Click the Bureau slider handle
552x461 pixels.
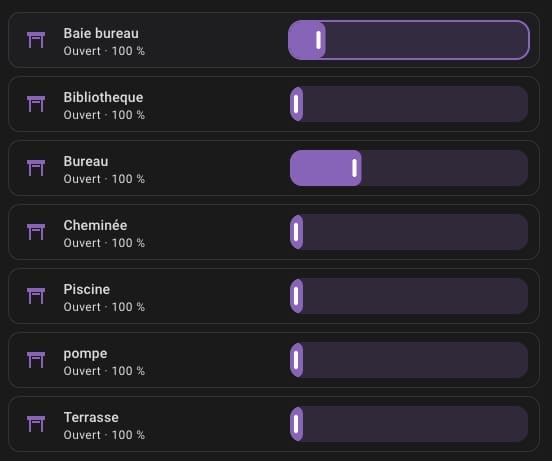(355, 168)
